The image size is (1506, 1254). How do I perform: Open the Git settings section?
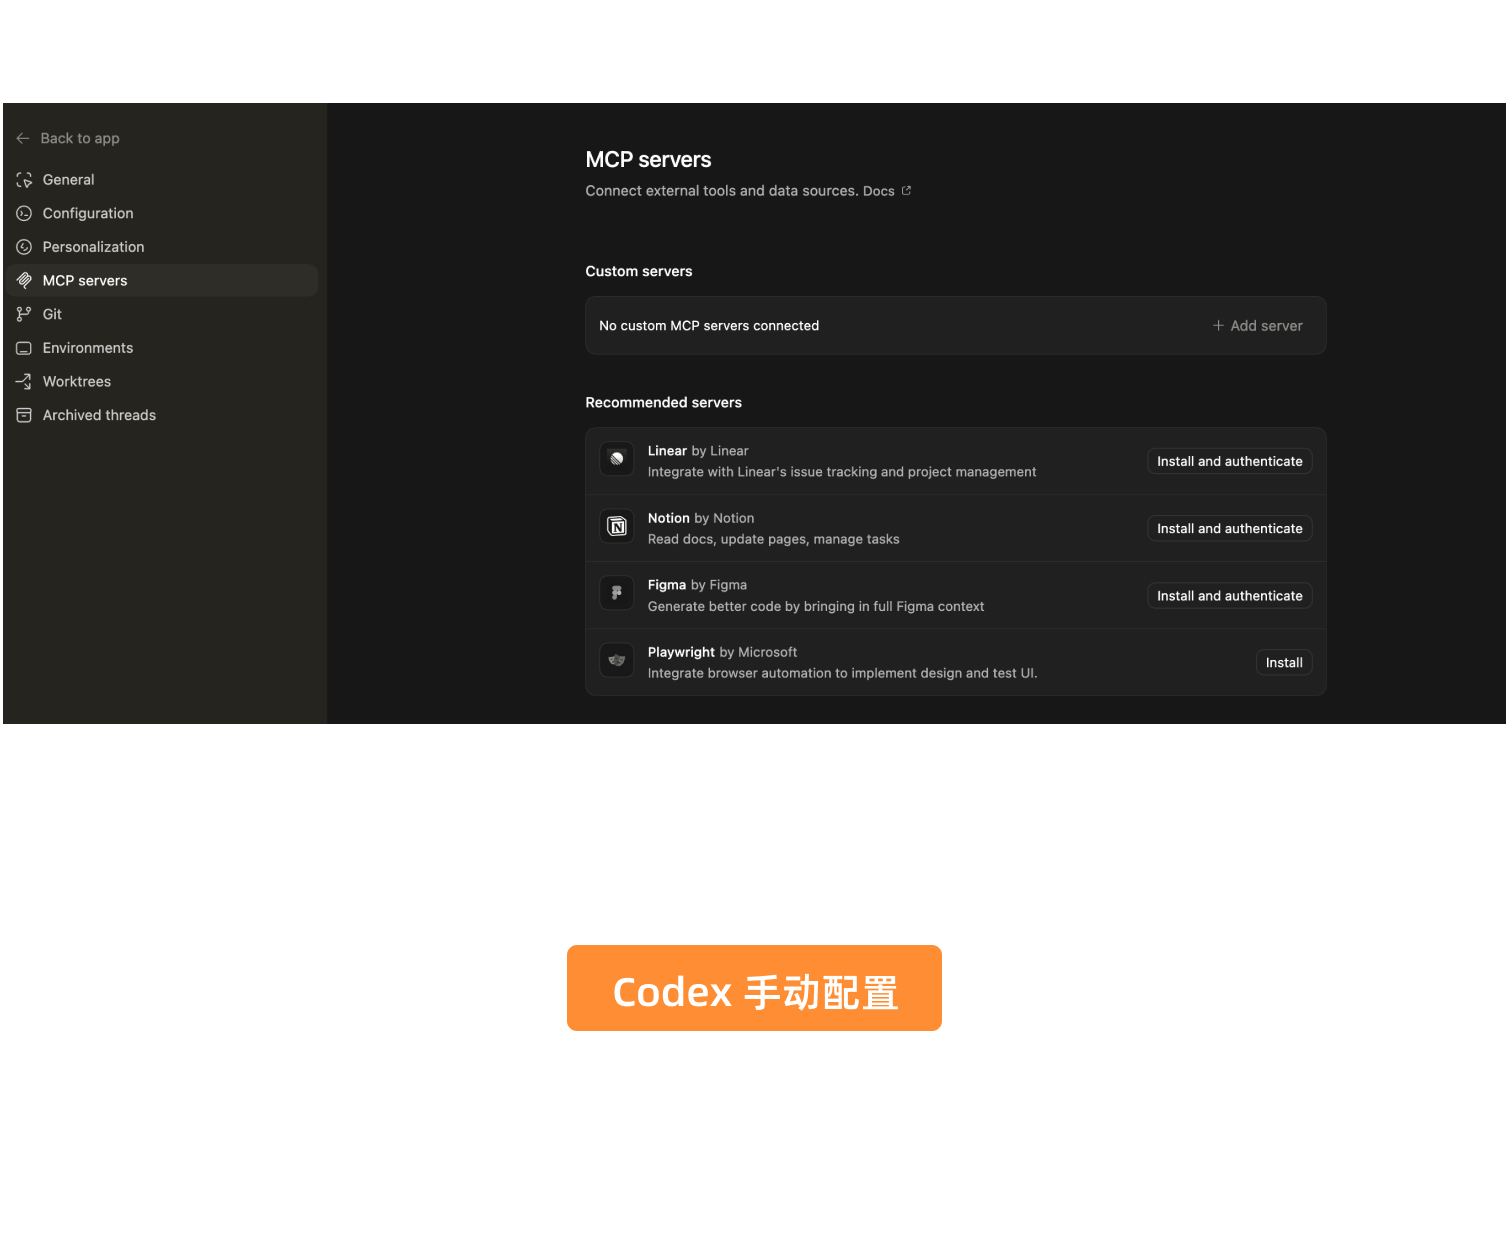(163, 314)
